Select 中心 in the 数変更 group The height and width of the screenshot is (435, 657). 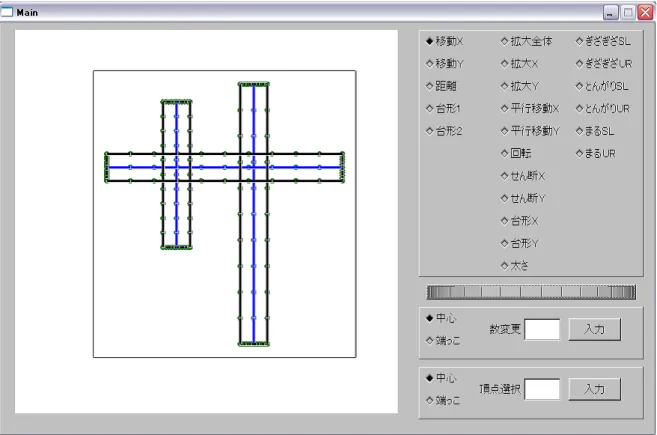(441, 318)
